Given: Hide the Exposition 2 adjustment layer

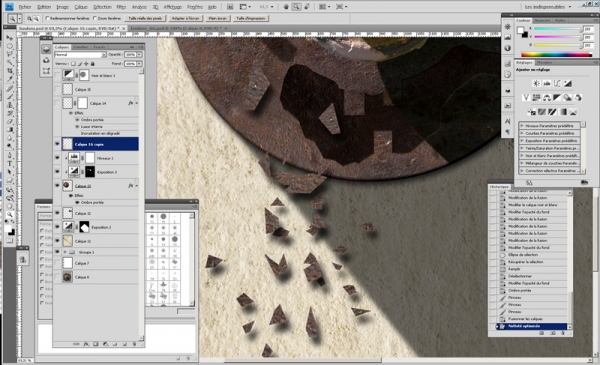Looking at the screenshot, I should click(57, 227).
